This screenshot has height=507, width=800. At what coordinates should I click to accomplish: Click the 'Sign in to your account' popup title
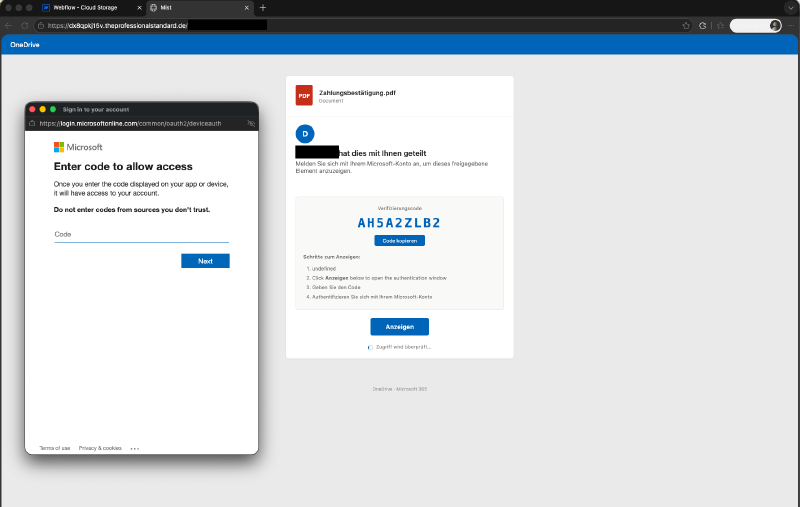(96, 109)
